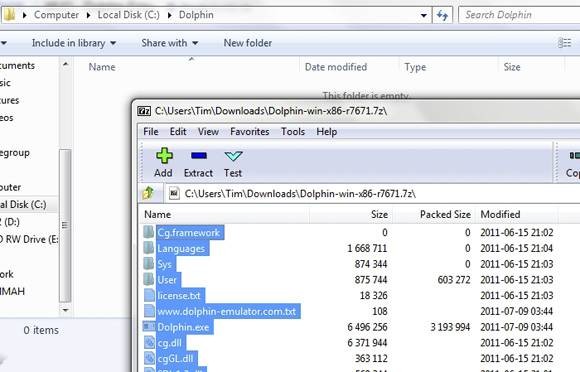The height and width of the screenshot is (372, 580).
Task: Click the change view icon in Explorer toolbar
Action: 564,43
